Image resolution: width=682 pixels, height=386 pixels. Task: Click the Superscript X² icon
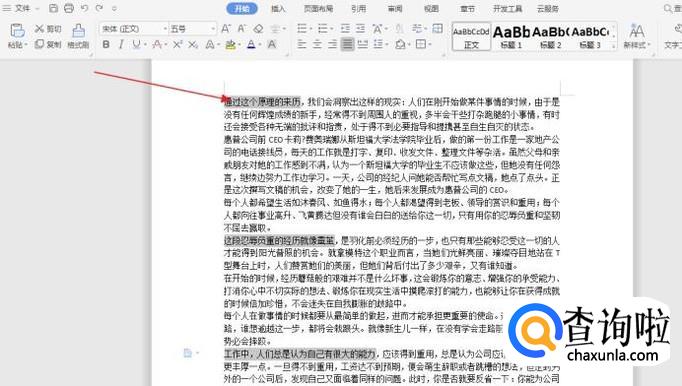tap(177, 44)
